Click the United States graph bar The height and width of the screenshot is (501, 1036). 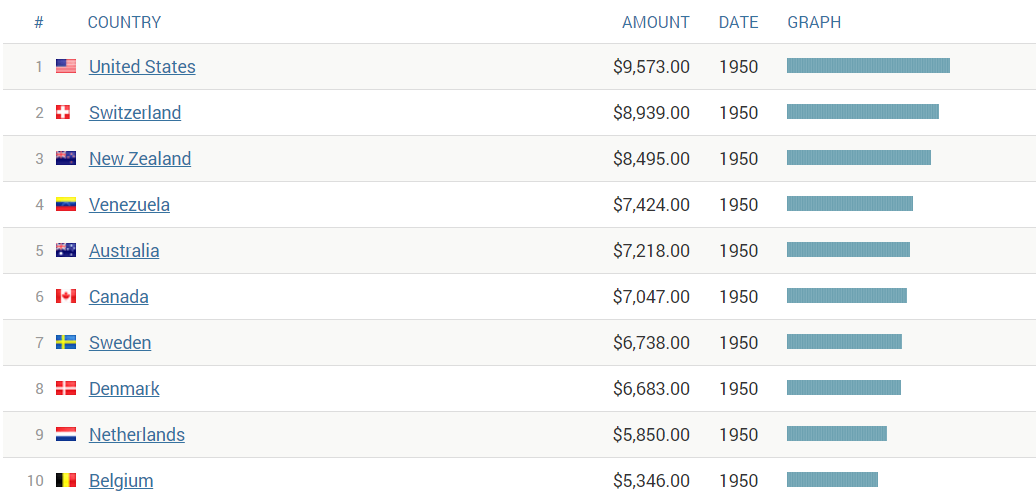click(868, 65)
